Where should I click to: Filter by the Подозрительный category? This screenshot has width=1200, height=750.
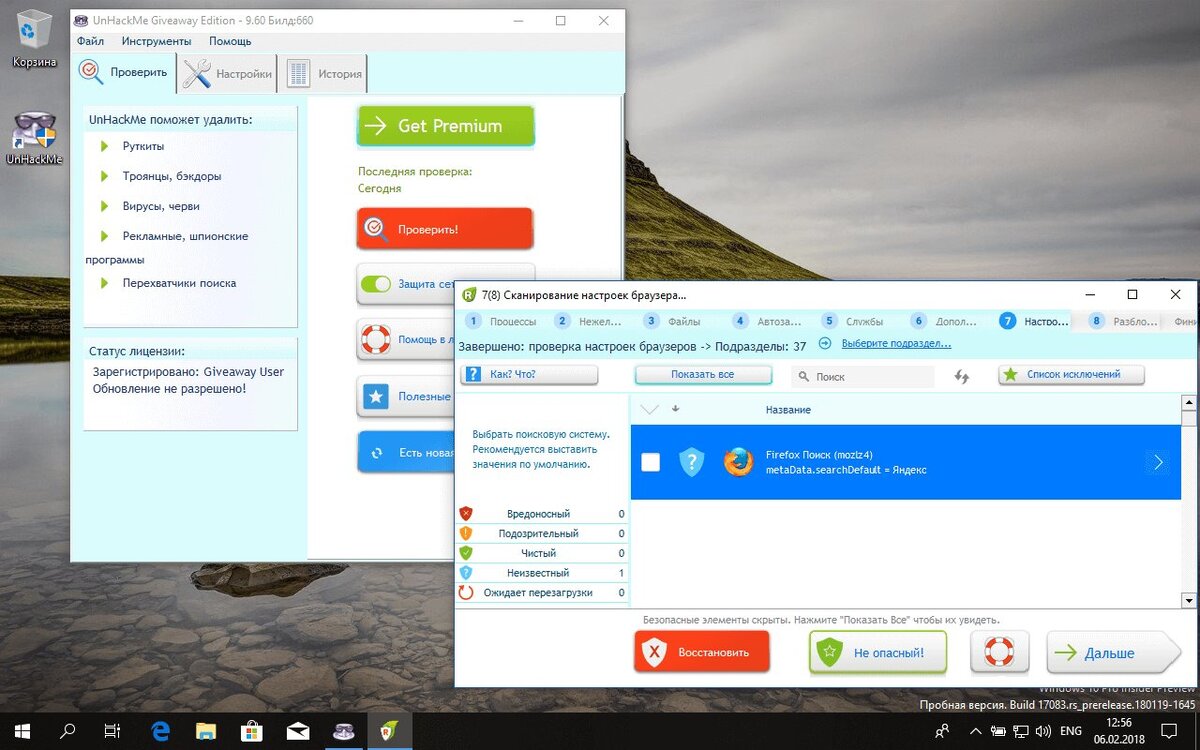[x=543, y=533]
